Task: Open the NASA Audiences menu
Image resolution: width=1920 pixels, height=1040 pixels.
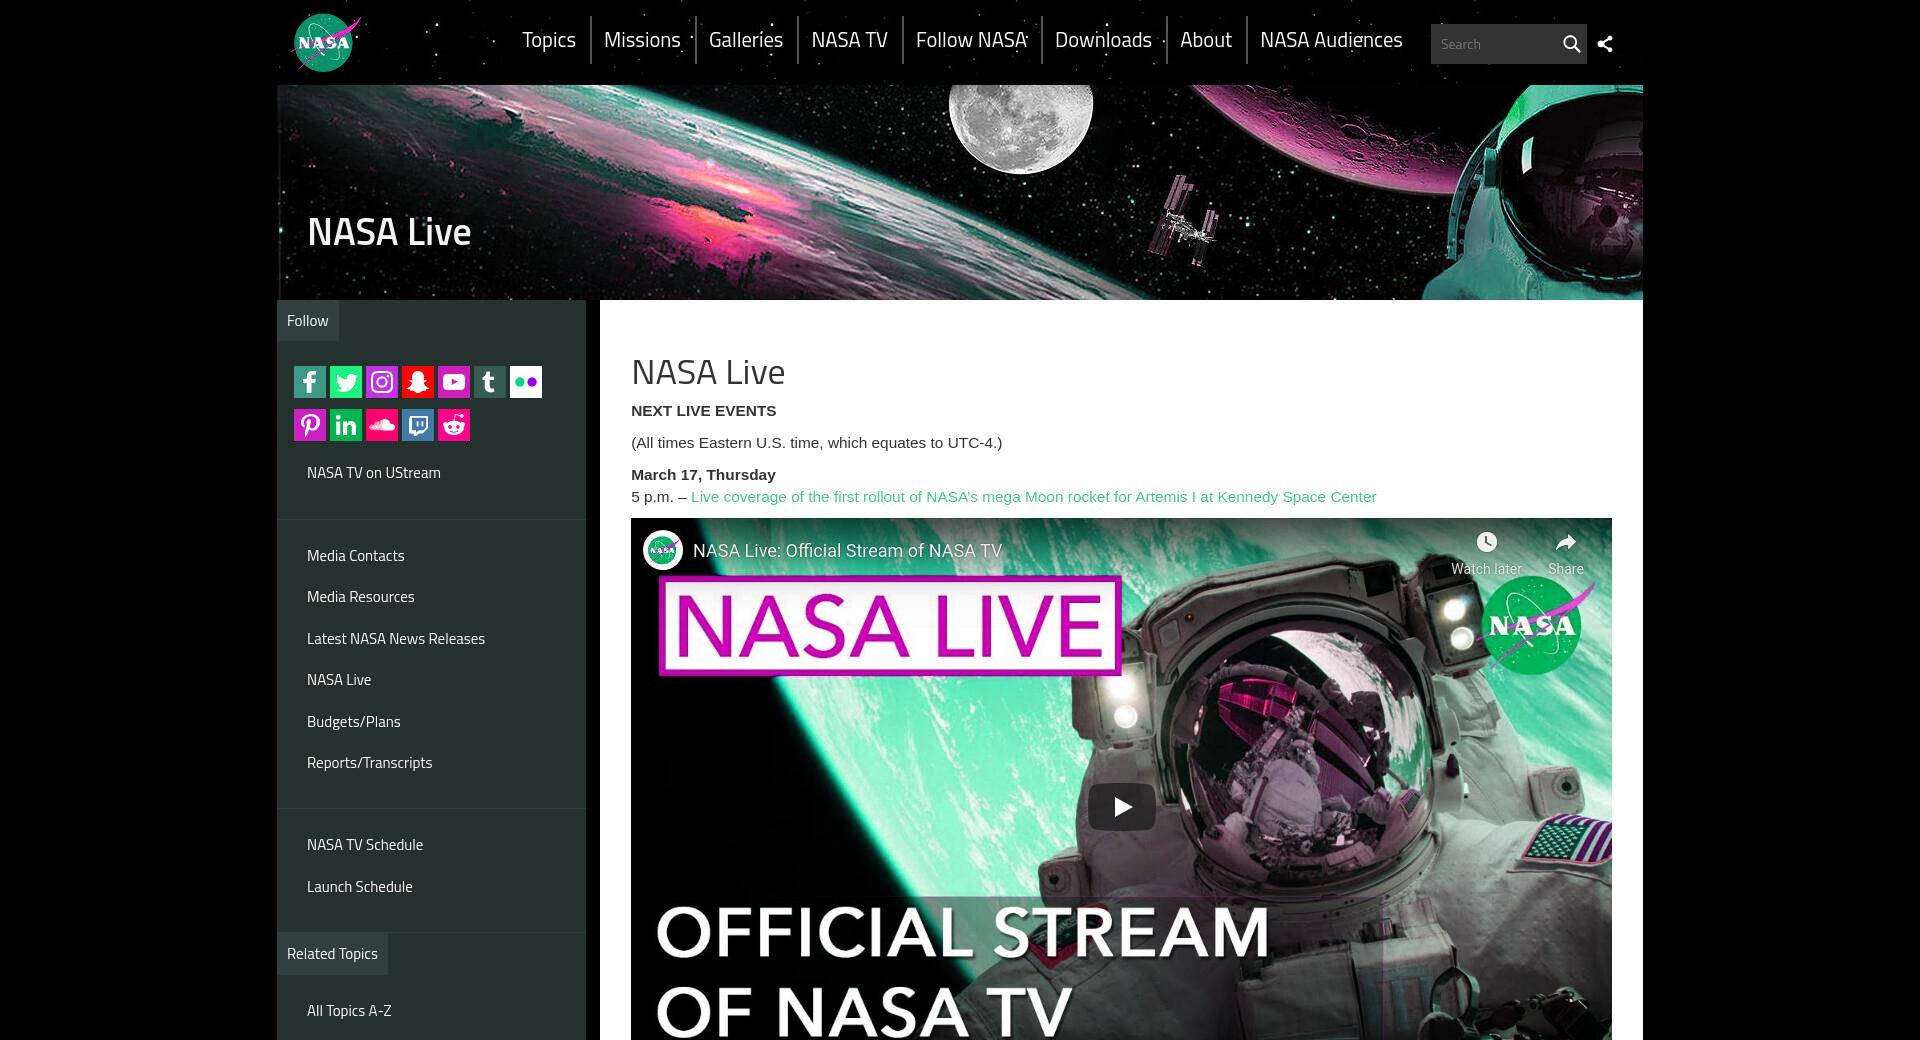Action: 1331,40
